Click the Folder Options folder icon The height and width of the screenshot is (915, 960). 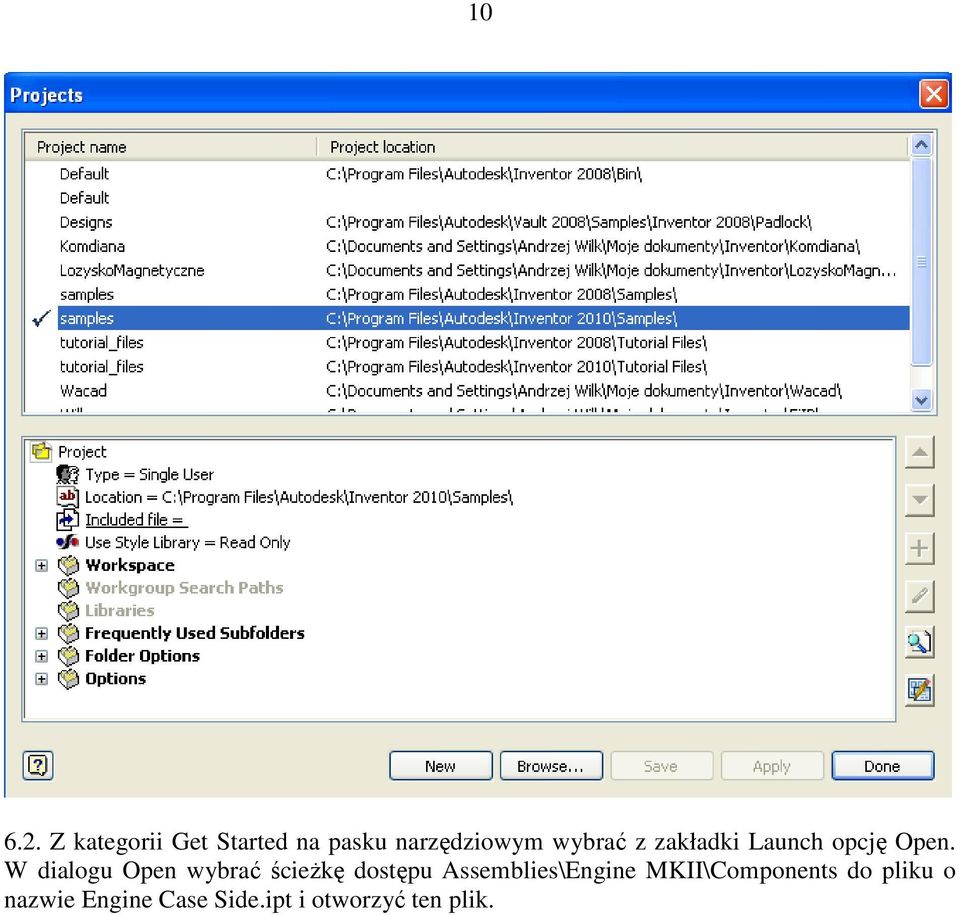pyautogui.click(x=69, y=655)
